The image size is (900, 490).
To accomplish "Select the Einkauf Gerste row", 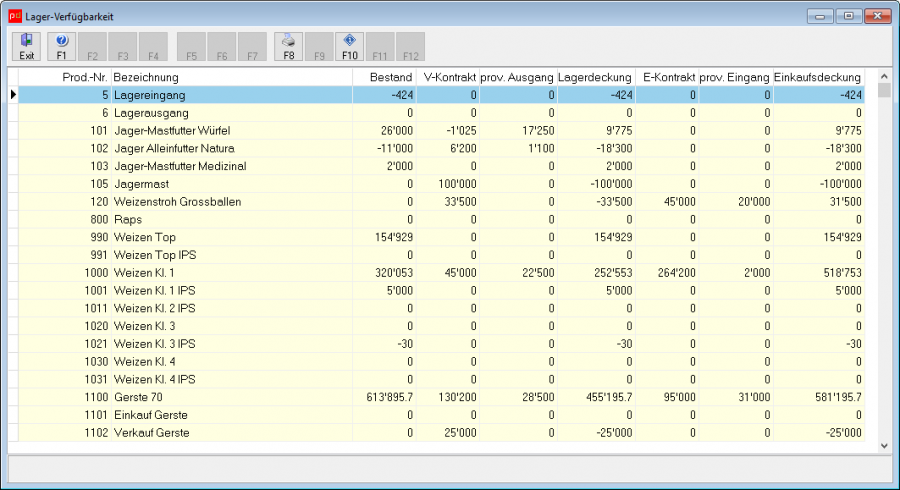I will click(441, 415).
